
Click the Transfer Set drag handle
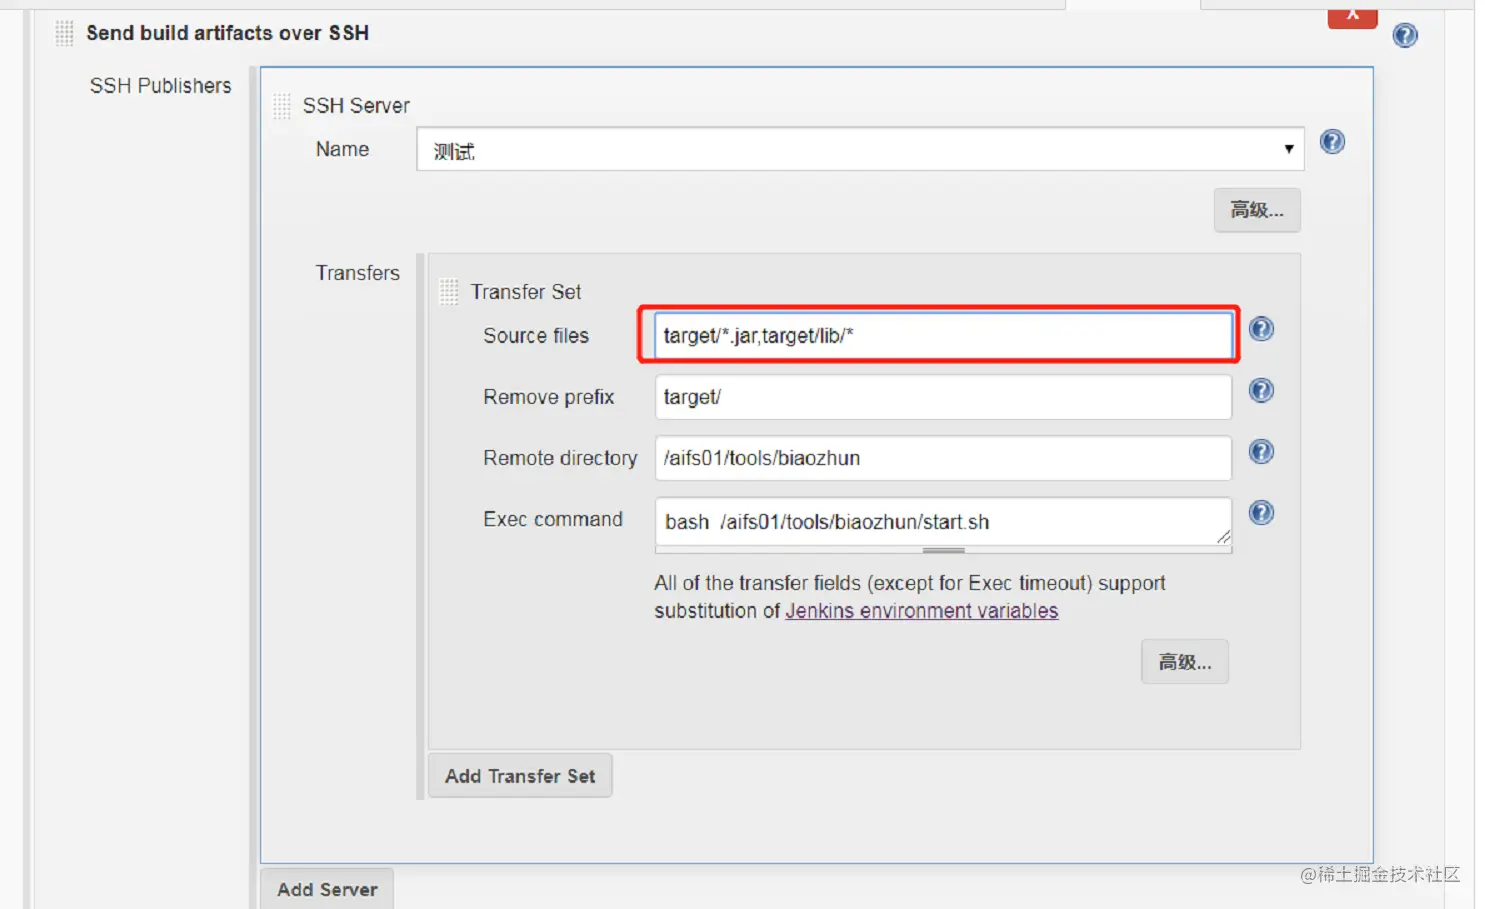[449, 292]
